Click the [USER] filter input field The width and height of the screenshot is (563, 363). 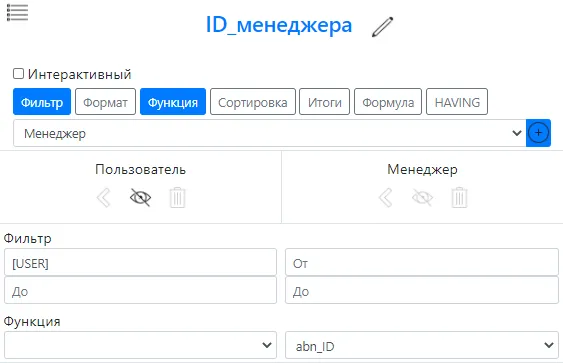point(140,262)
